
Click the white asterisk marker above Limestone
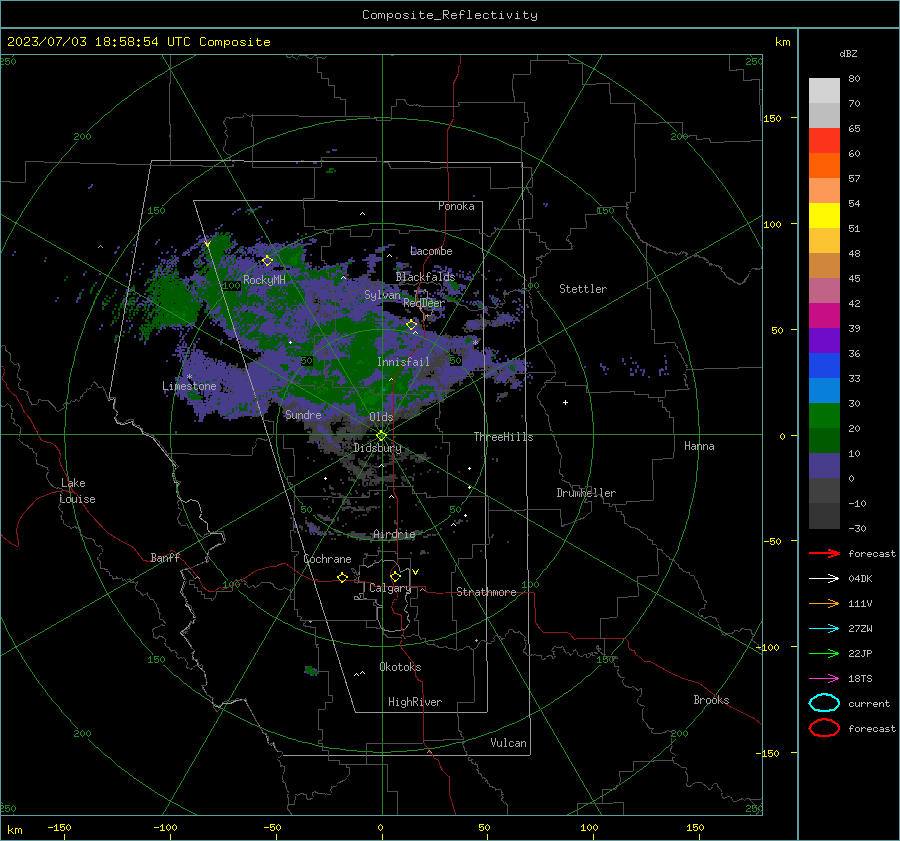(190, 377)
